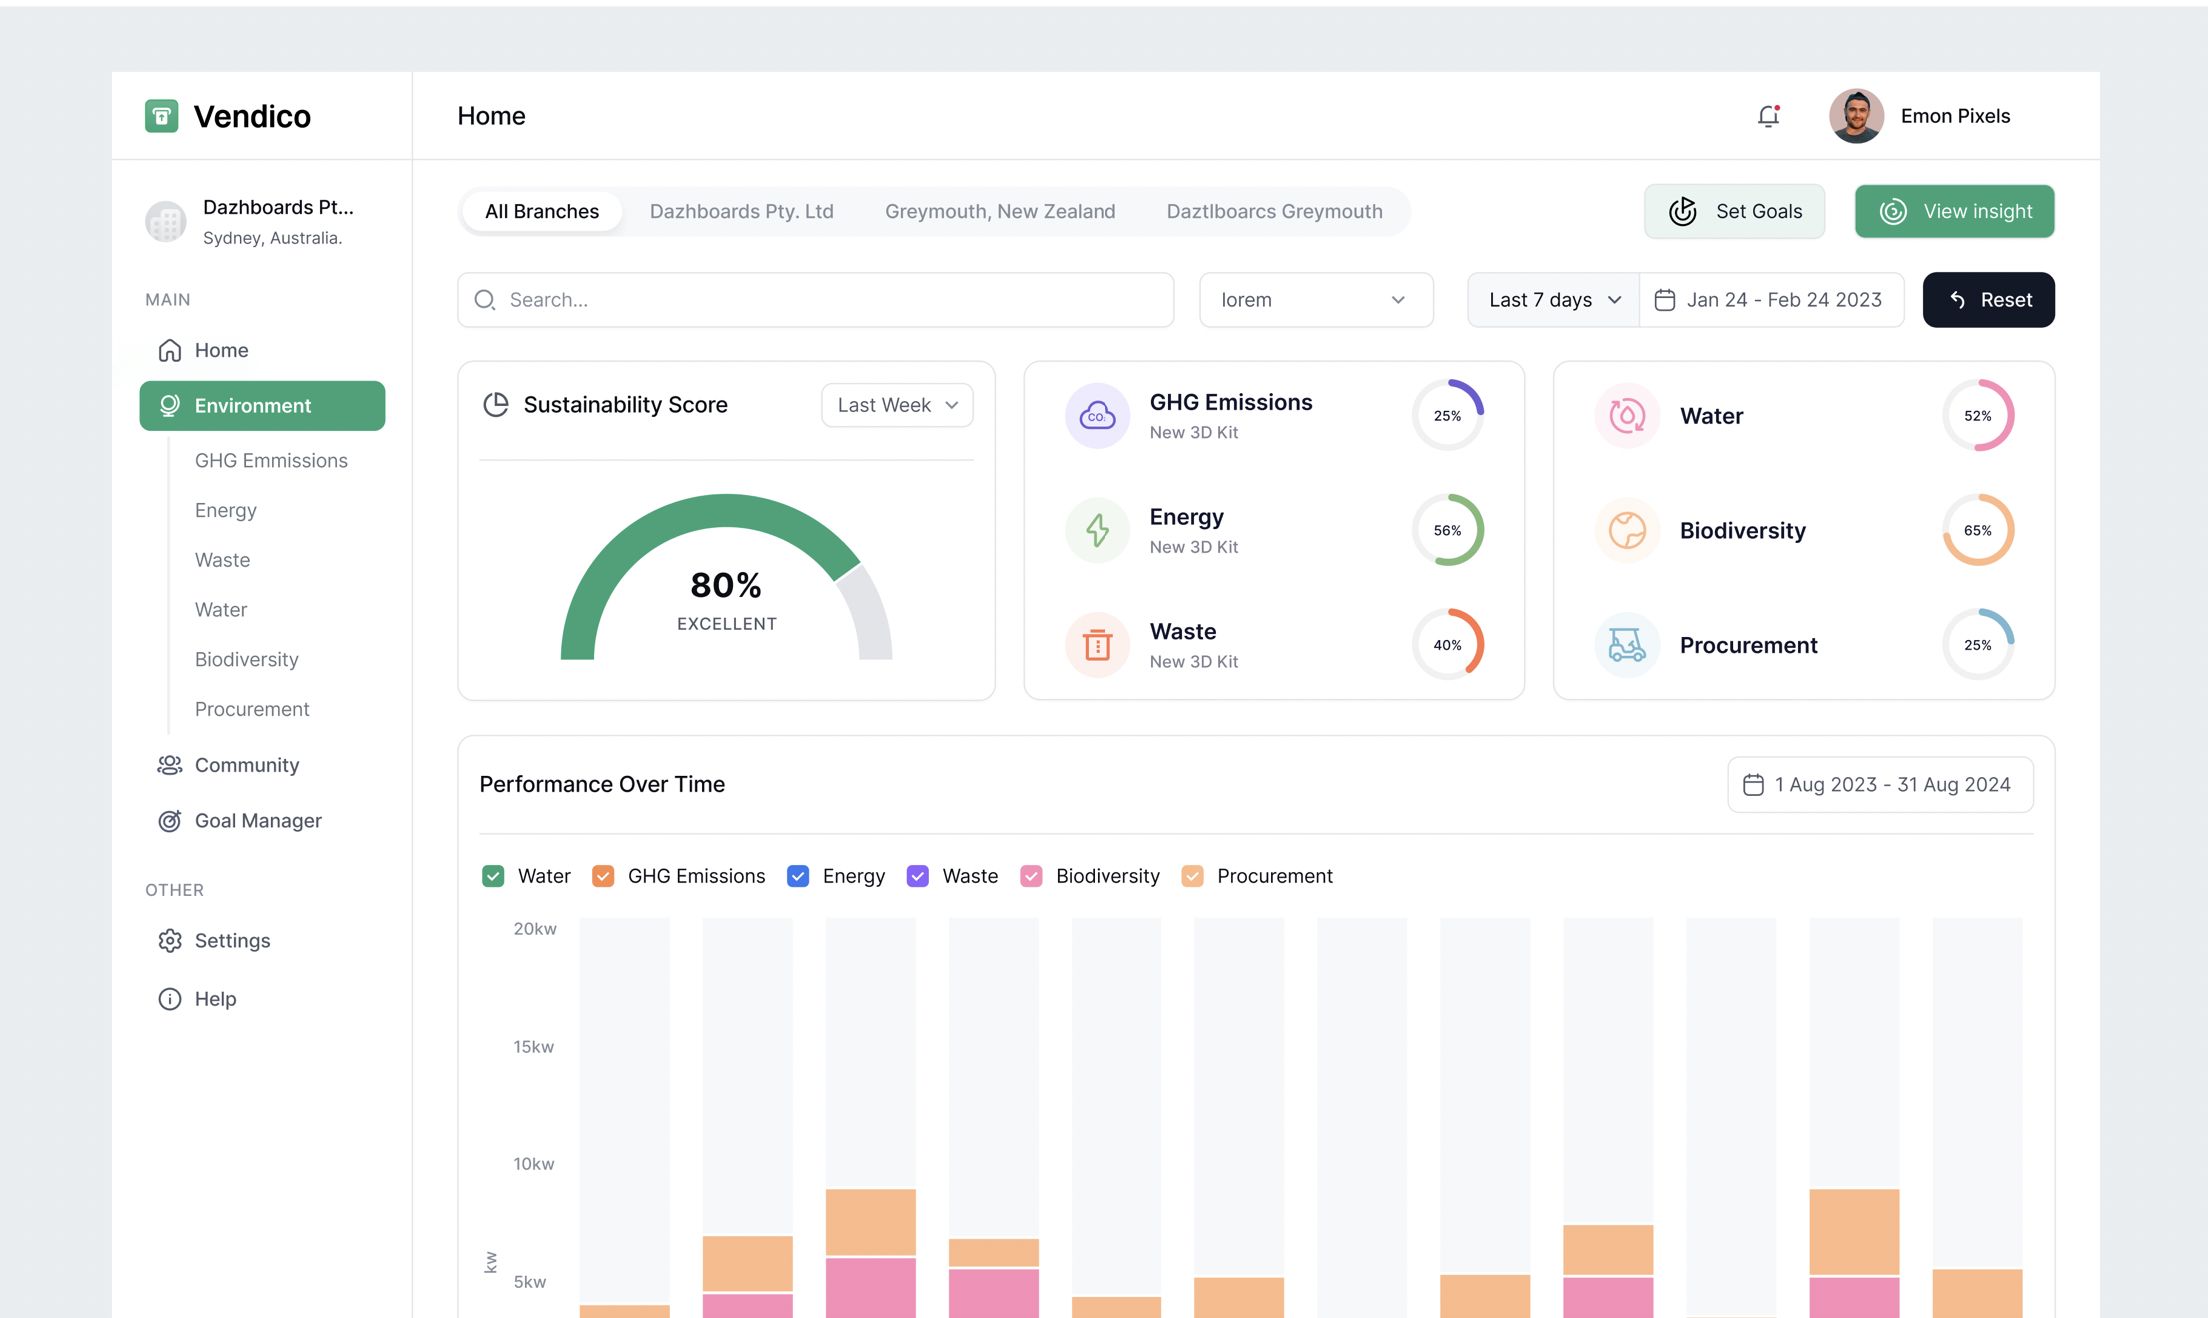Uncheck the Water legend checkbox
This screenshot has height=1318, width=2208.
click(493, 876)
